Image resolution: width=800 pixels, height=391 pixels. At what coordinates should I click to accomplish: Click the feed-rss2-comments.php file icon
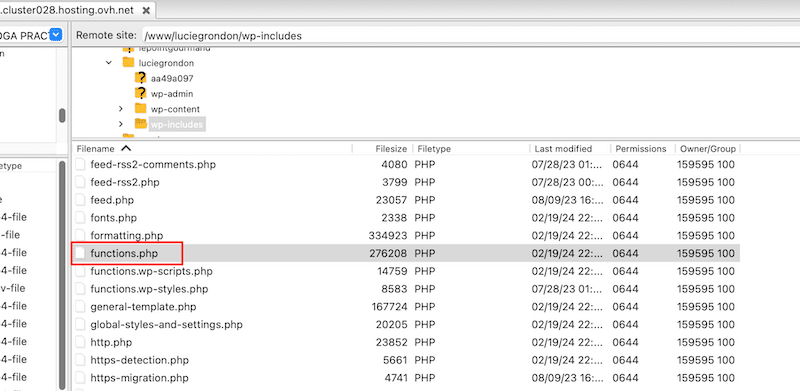80,164
